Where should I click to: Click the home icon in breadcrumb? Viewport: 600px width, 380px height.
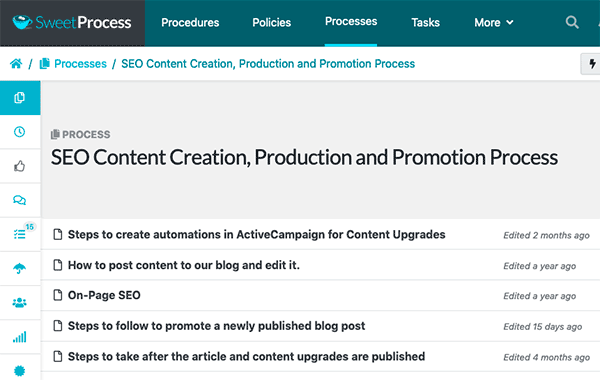16,64
